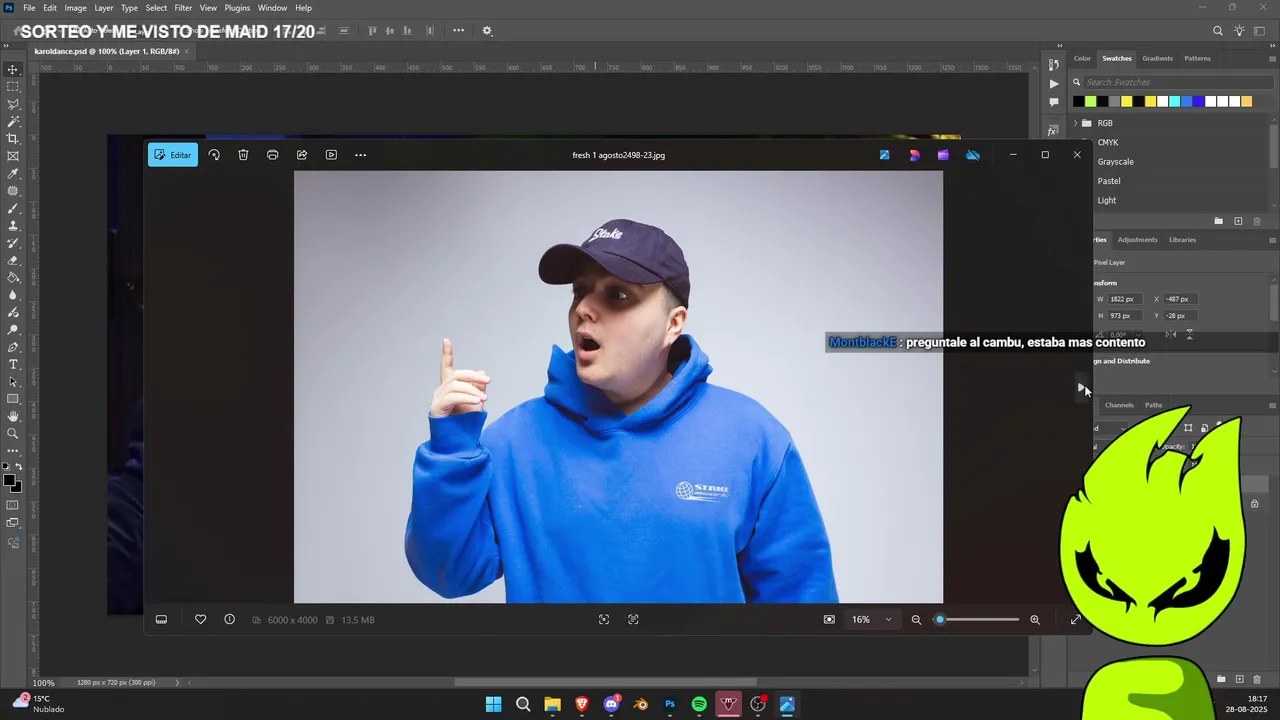
Task: Select the Rectangle shape tool
Action: [13, 399]
